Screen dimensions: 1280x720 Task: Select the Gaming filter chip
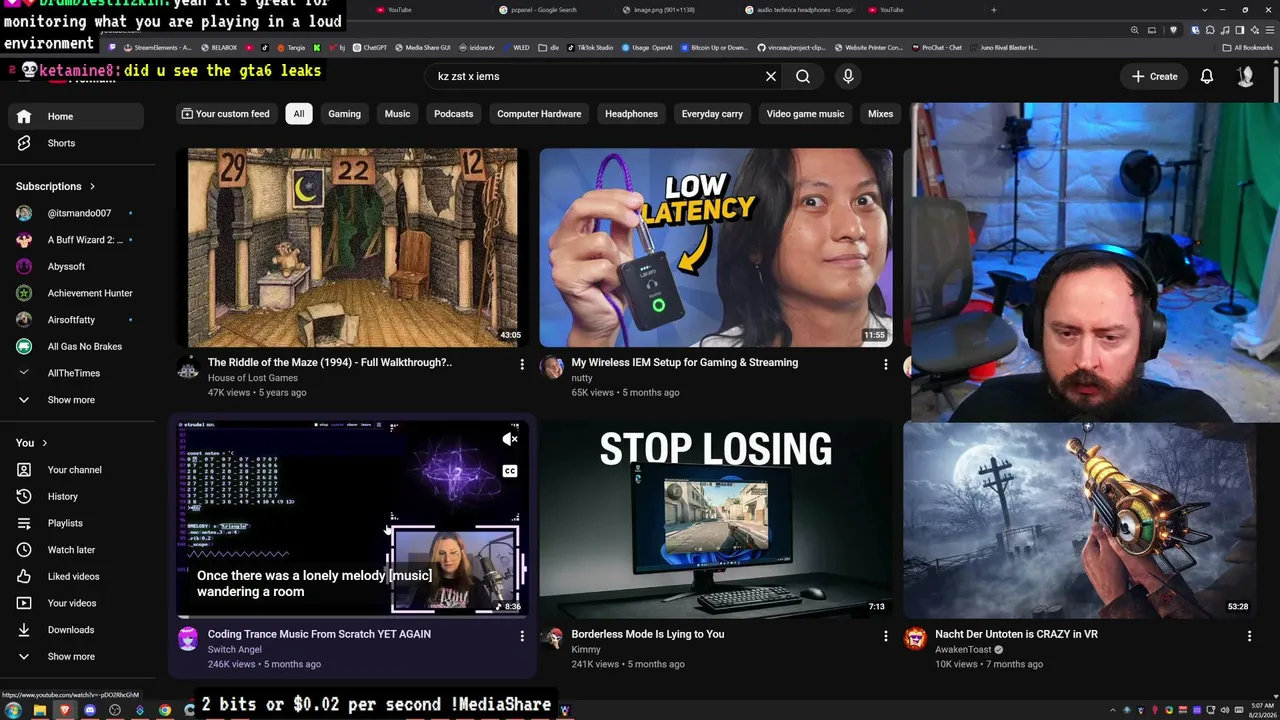344,114
